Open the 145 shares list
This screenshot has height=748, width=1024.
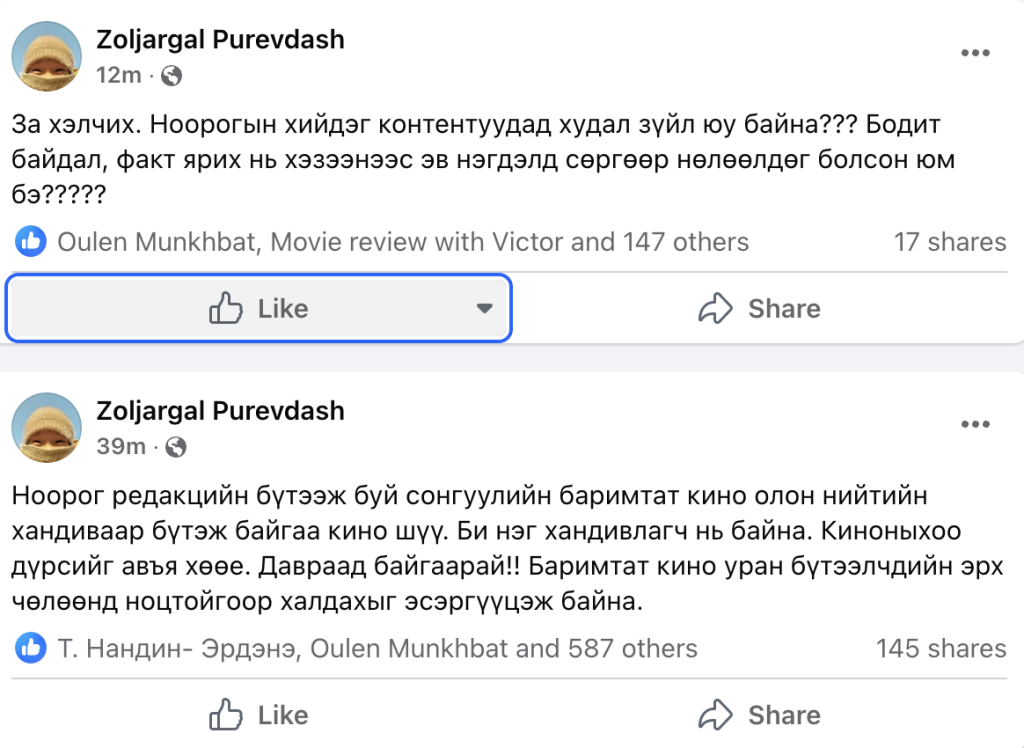(x=941, y=648)
